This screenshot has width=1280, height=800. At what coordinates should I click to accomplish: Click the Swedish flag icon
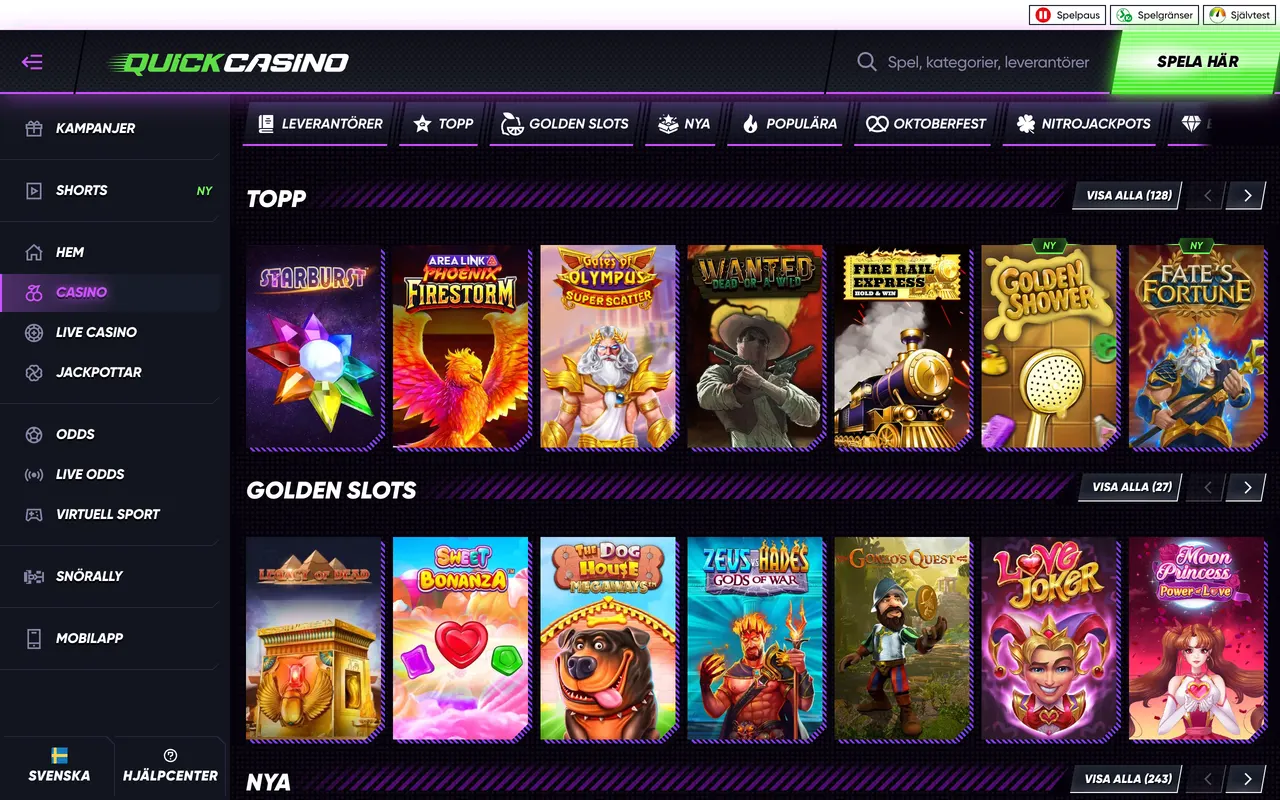point(59,756)
